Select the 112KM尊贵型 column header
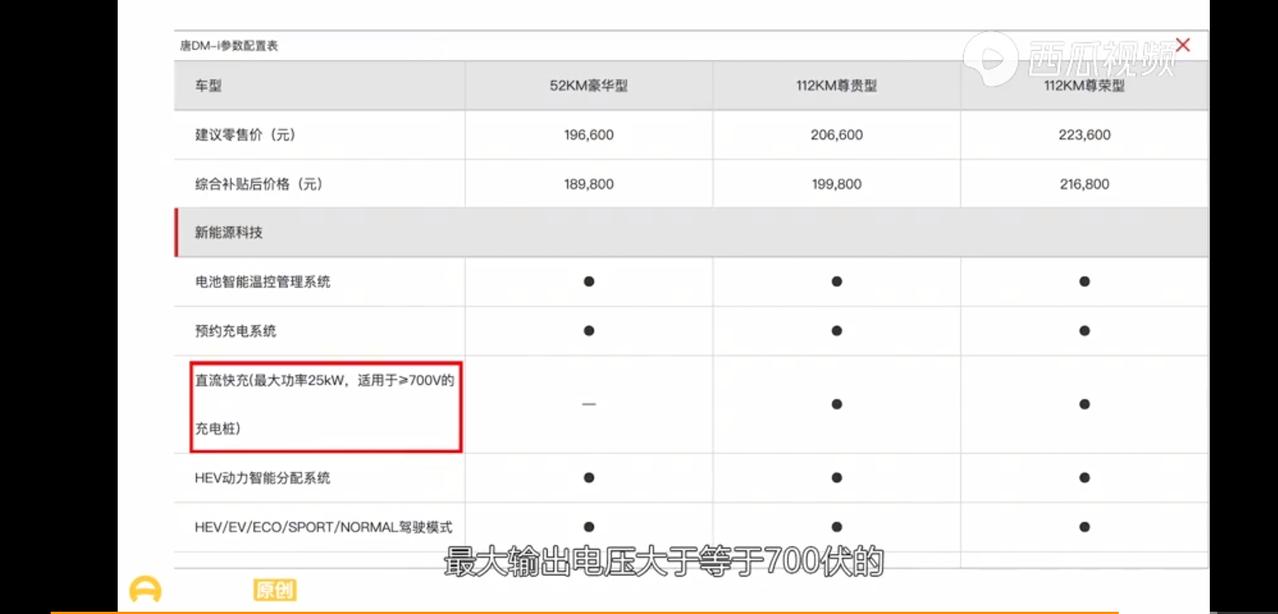Image resolution: width=1278 pixels, height=614 pixels. click(836, 86)
